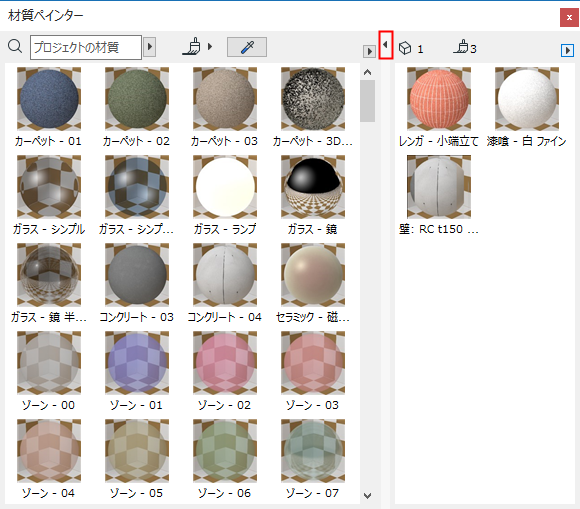Image resolution: width=580 pixels, height=509 pixels.
Task: Select the ゾーン - 00 swatch
Action: tap(49, 363)
